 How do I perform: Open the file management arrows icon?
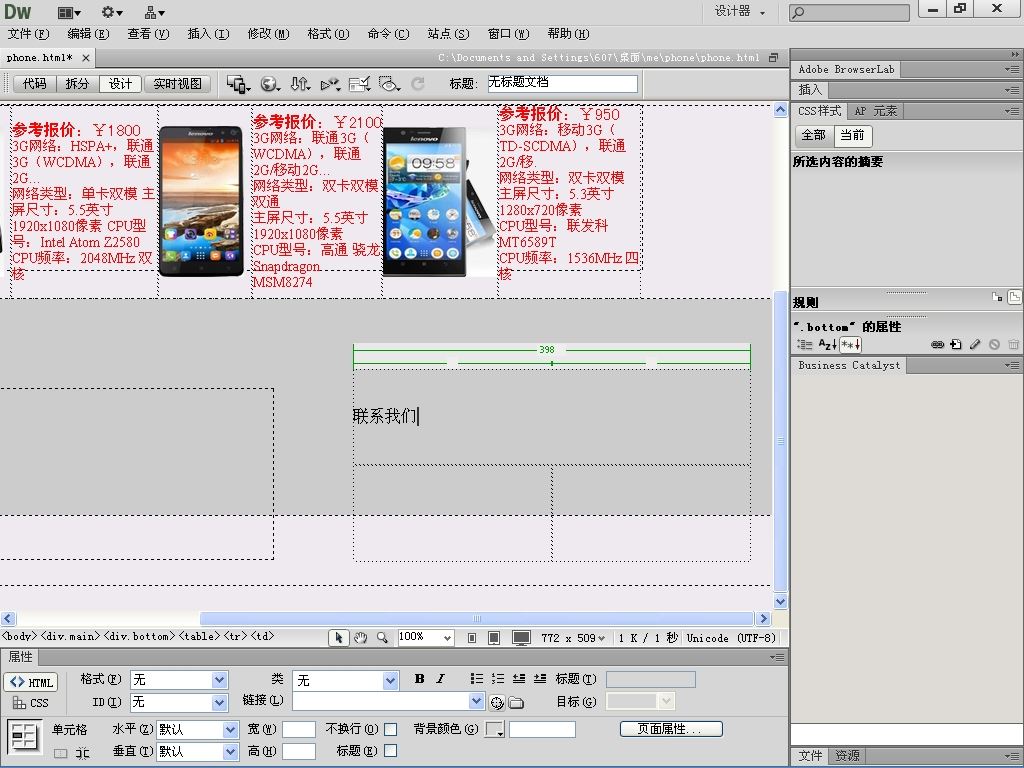[x=300, y=84]
